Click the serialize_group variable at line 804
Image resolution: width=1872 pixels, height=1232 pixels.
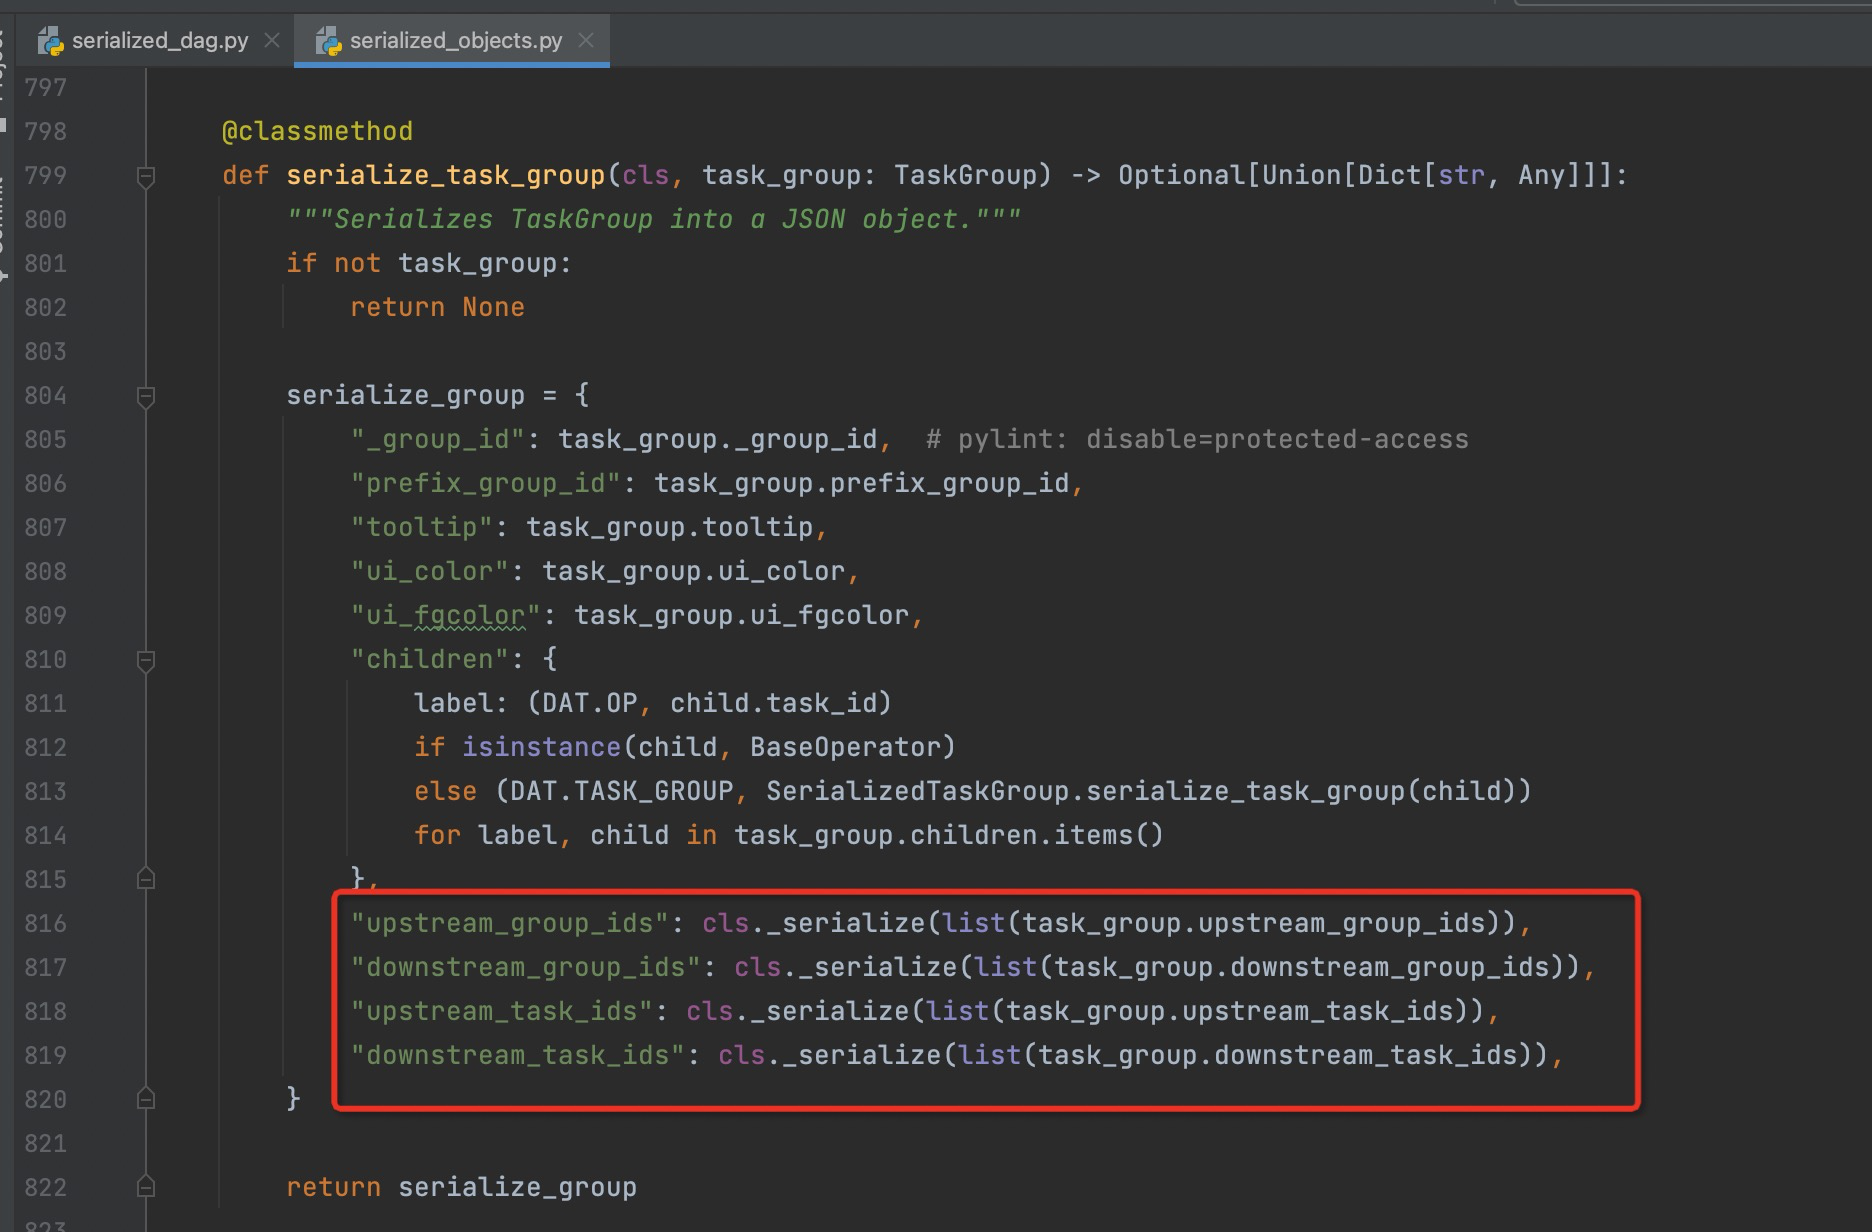405,395
